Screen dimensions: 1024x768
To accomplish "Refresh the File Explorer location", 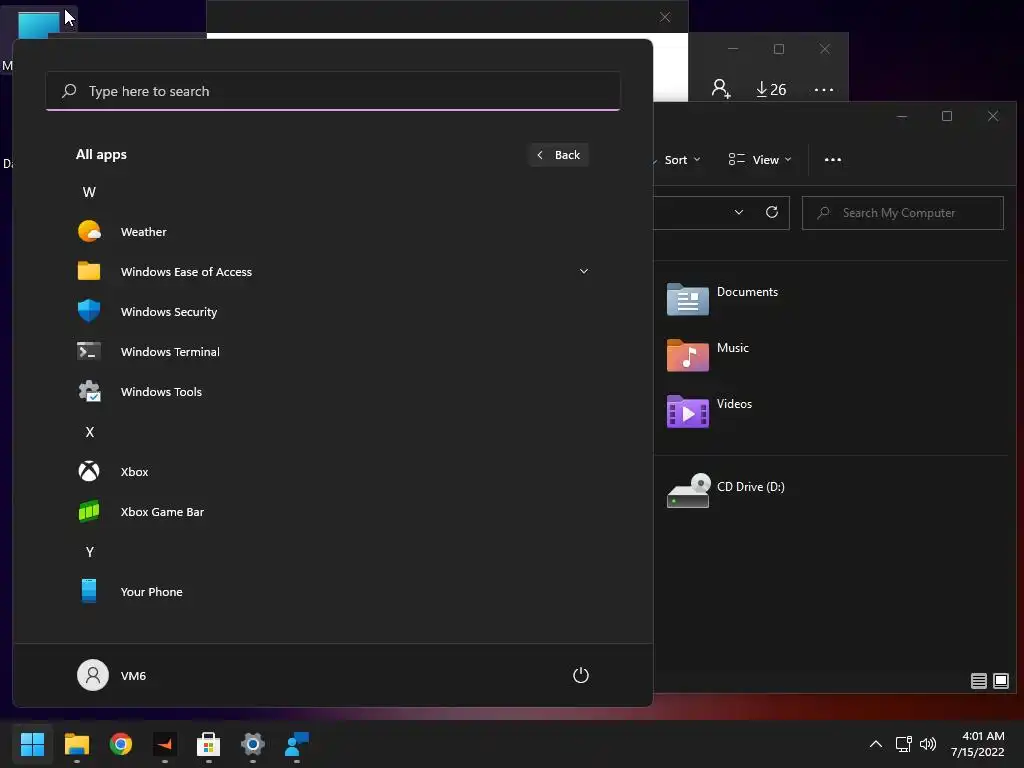I will [x=772, y=212].
